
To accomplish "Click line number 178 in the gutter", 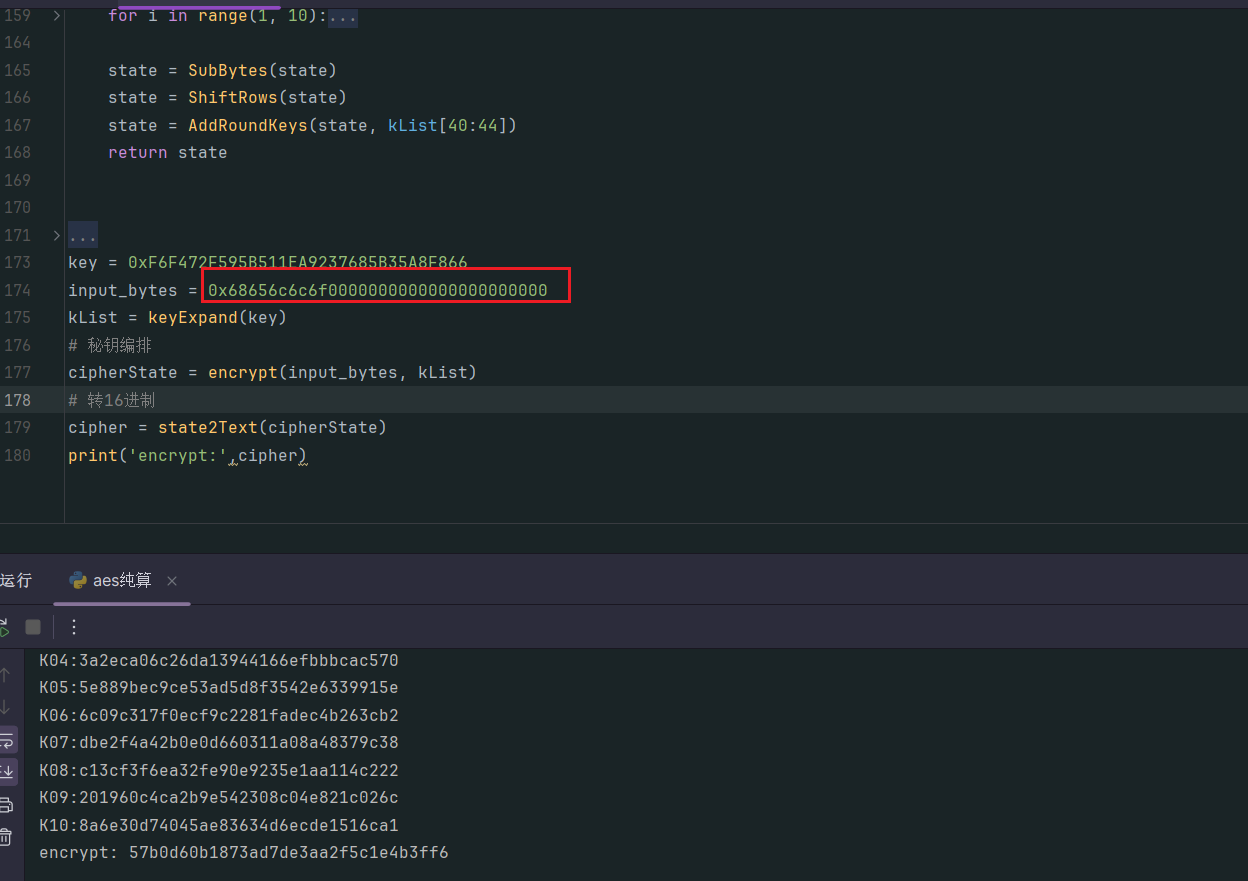I will 18,400.
